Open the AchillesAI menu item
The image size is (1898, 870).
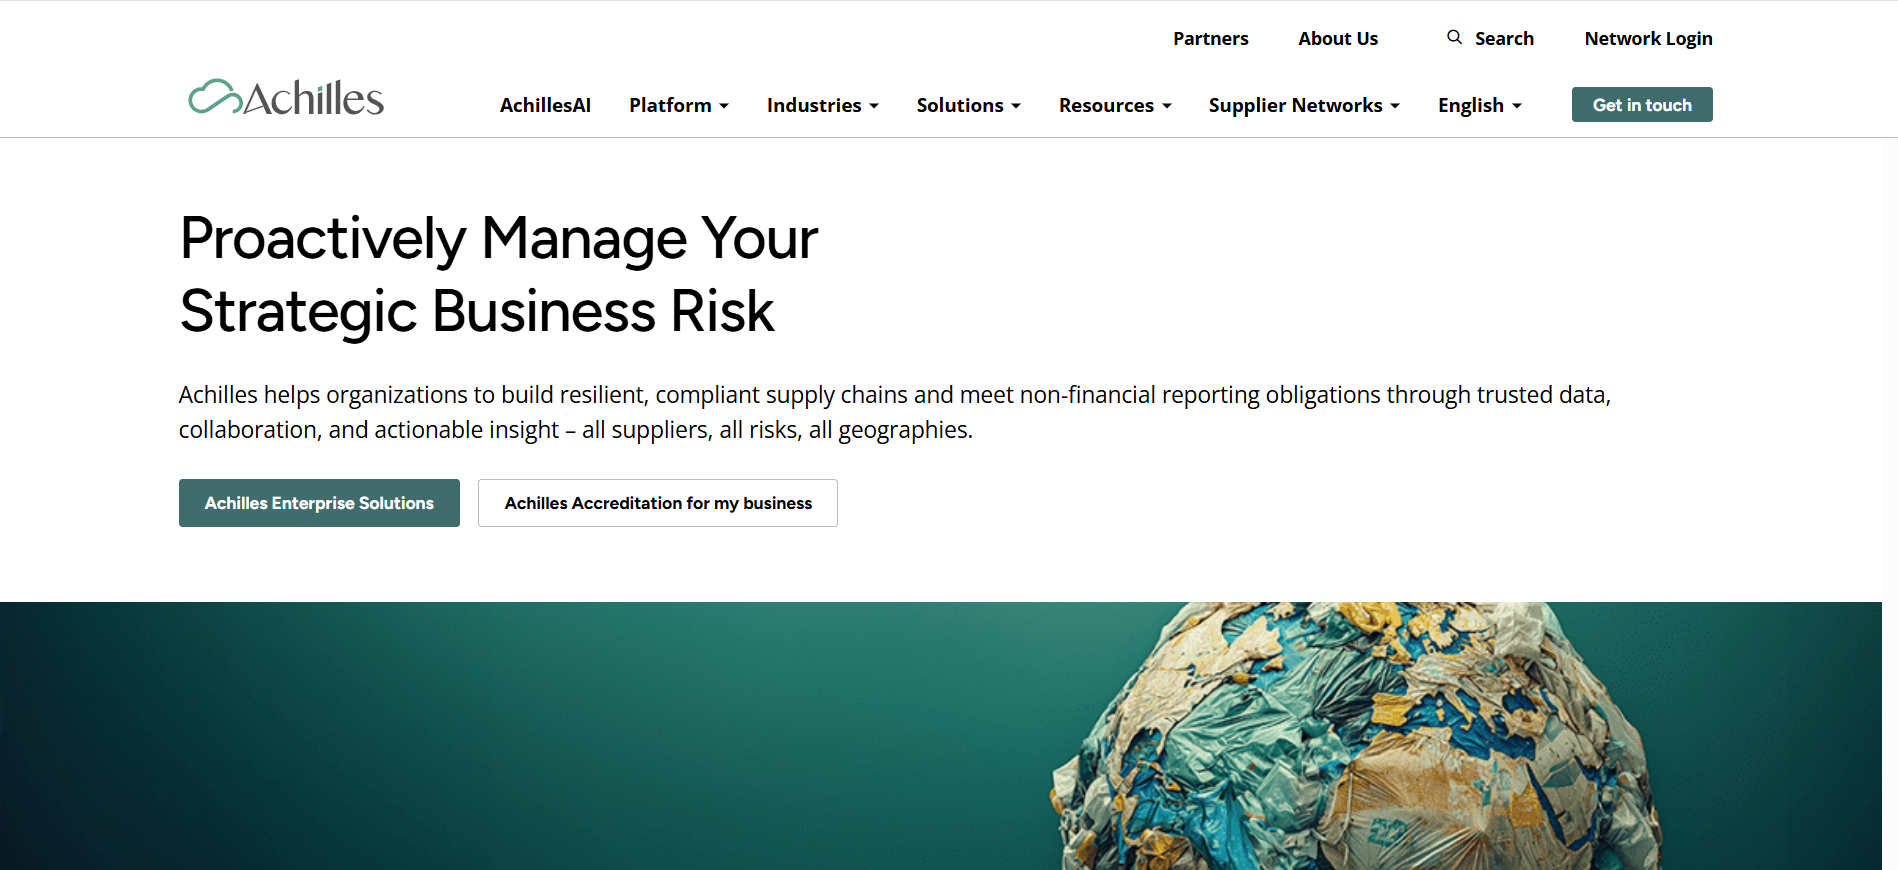pos(545,105)
